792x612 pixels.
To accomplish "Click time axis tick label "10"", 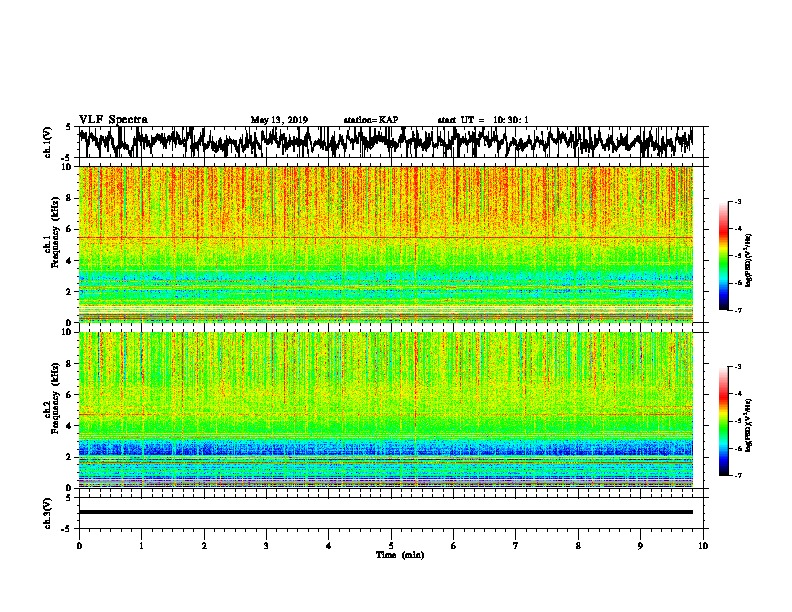I will [703, 546].
